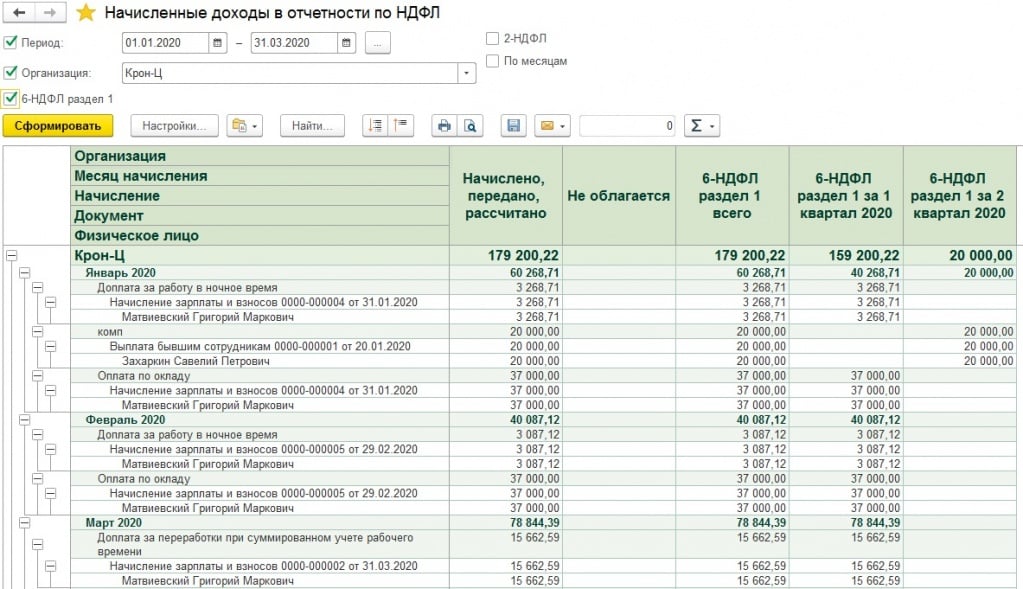1023x589 pixels.
Task: Collapse the Февраль 2020 group
Action: click(x=25, y=421)
